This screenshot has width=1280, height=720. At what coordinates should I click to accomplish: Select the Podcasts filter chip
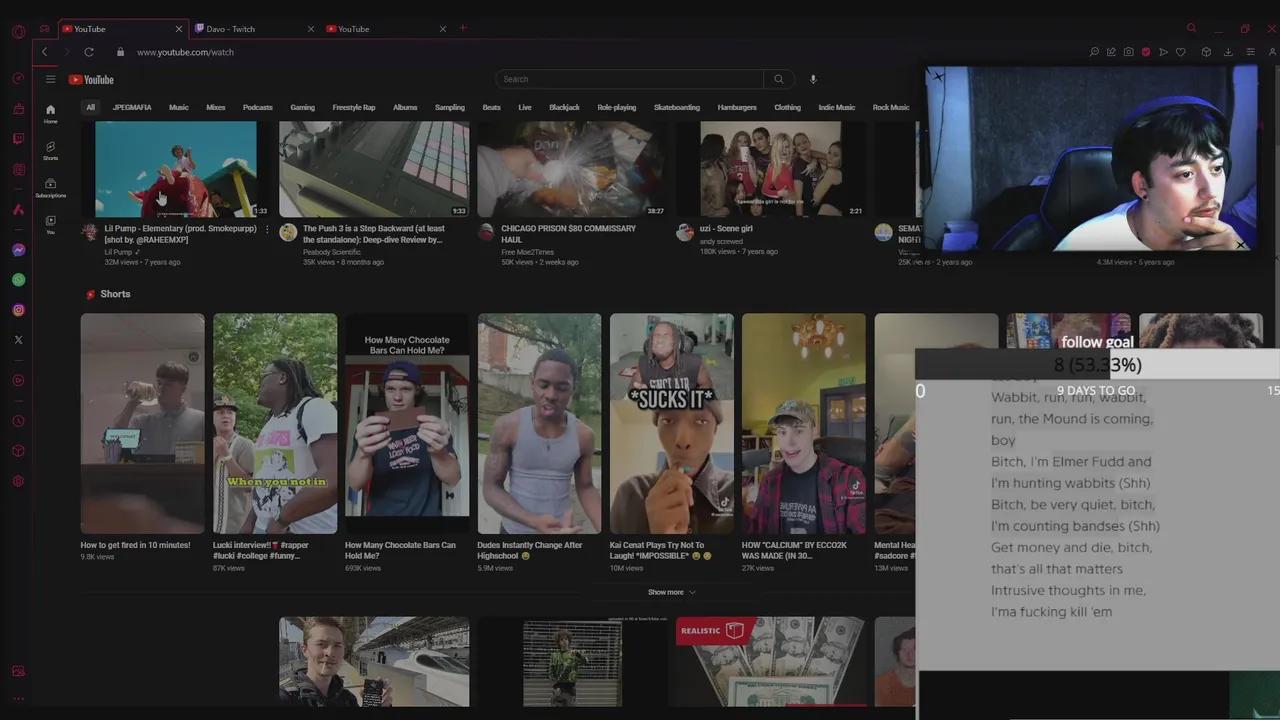coord(257,107)
